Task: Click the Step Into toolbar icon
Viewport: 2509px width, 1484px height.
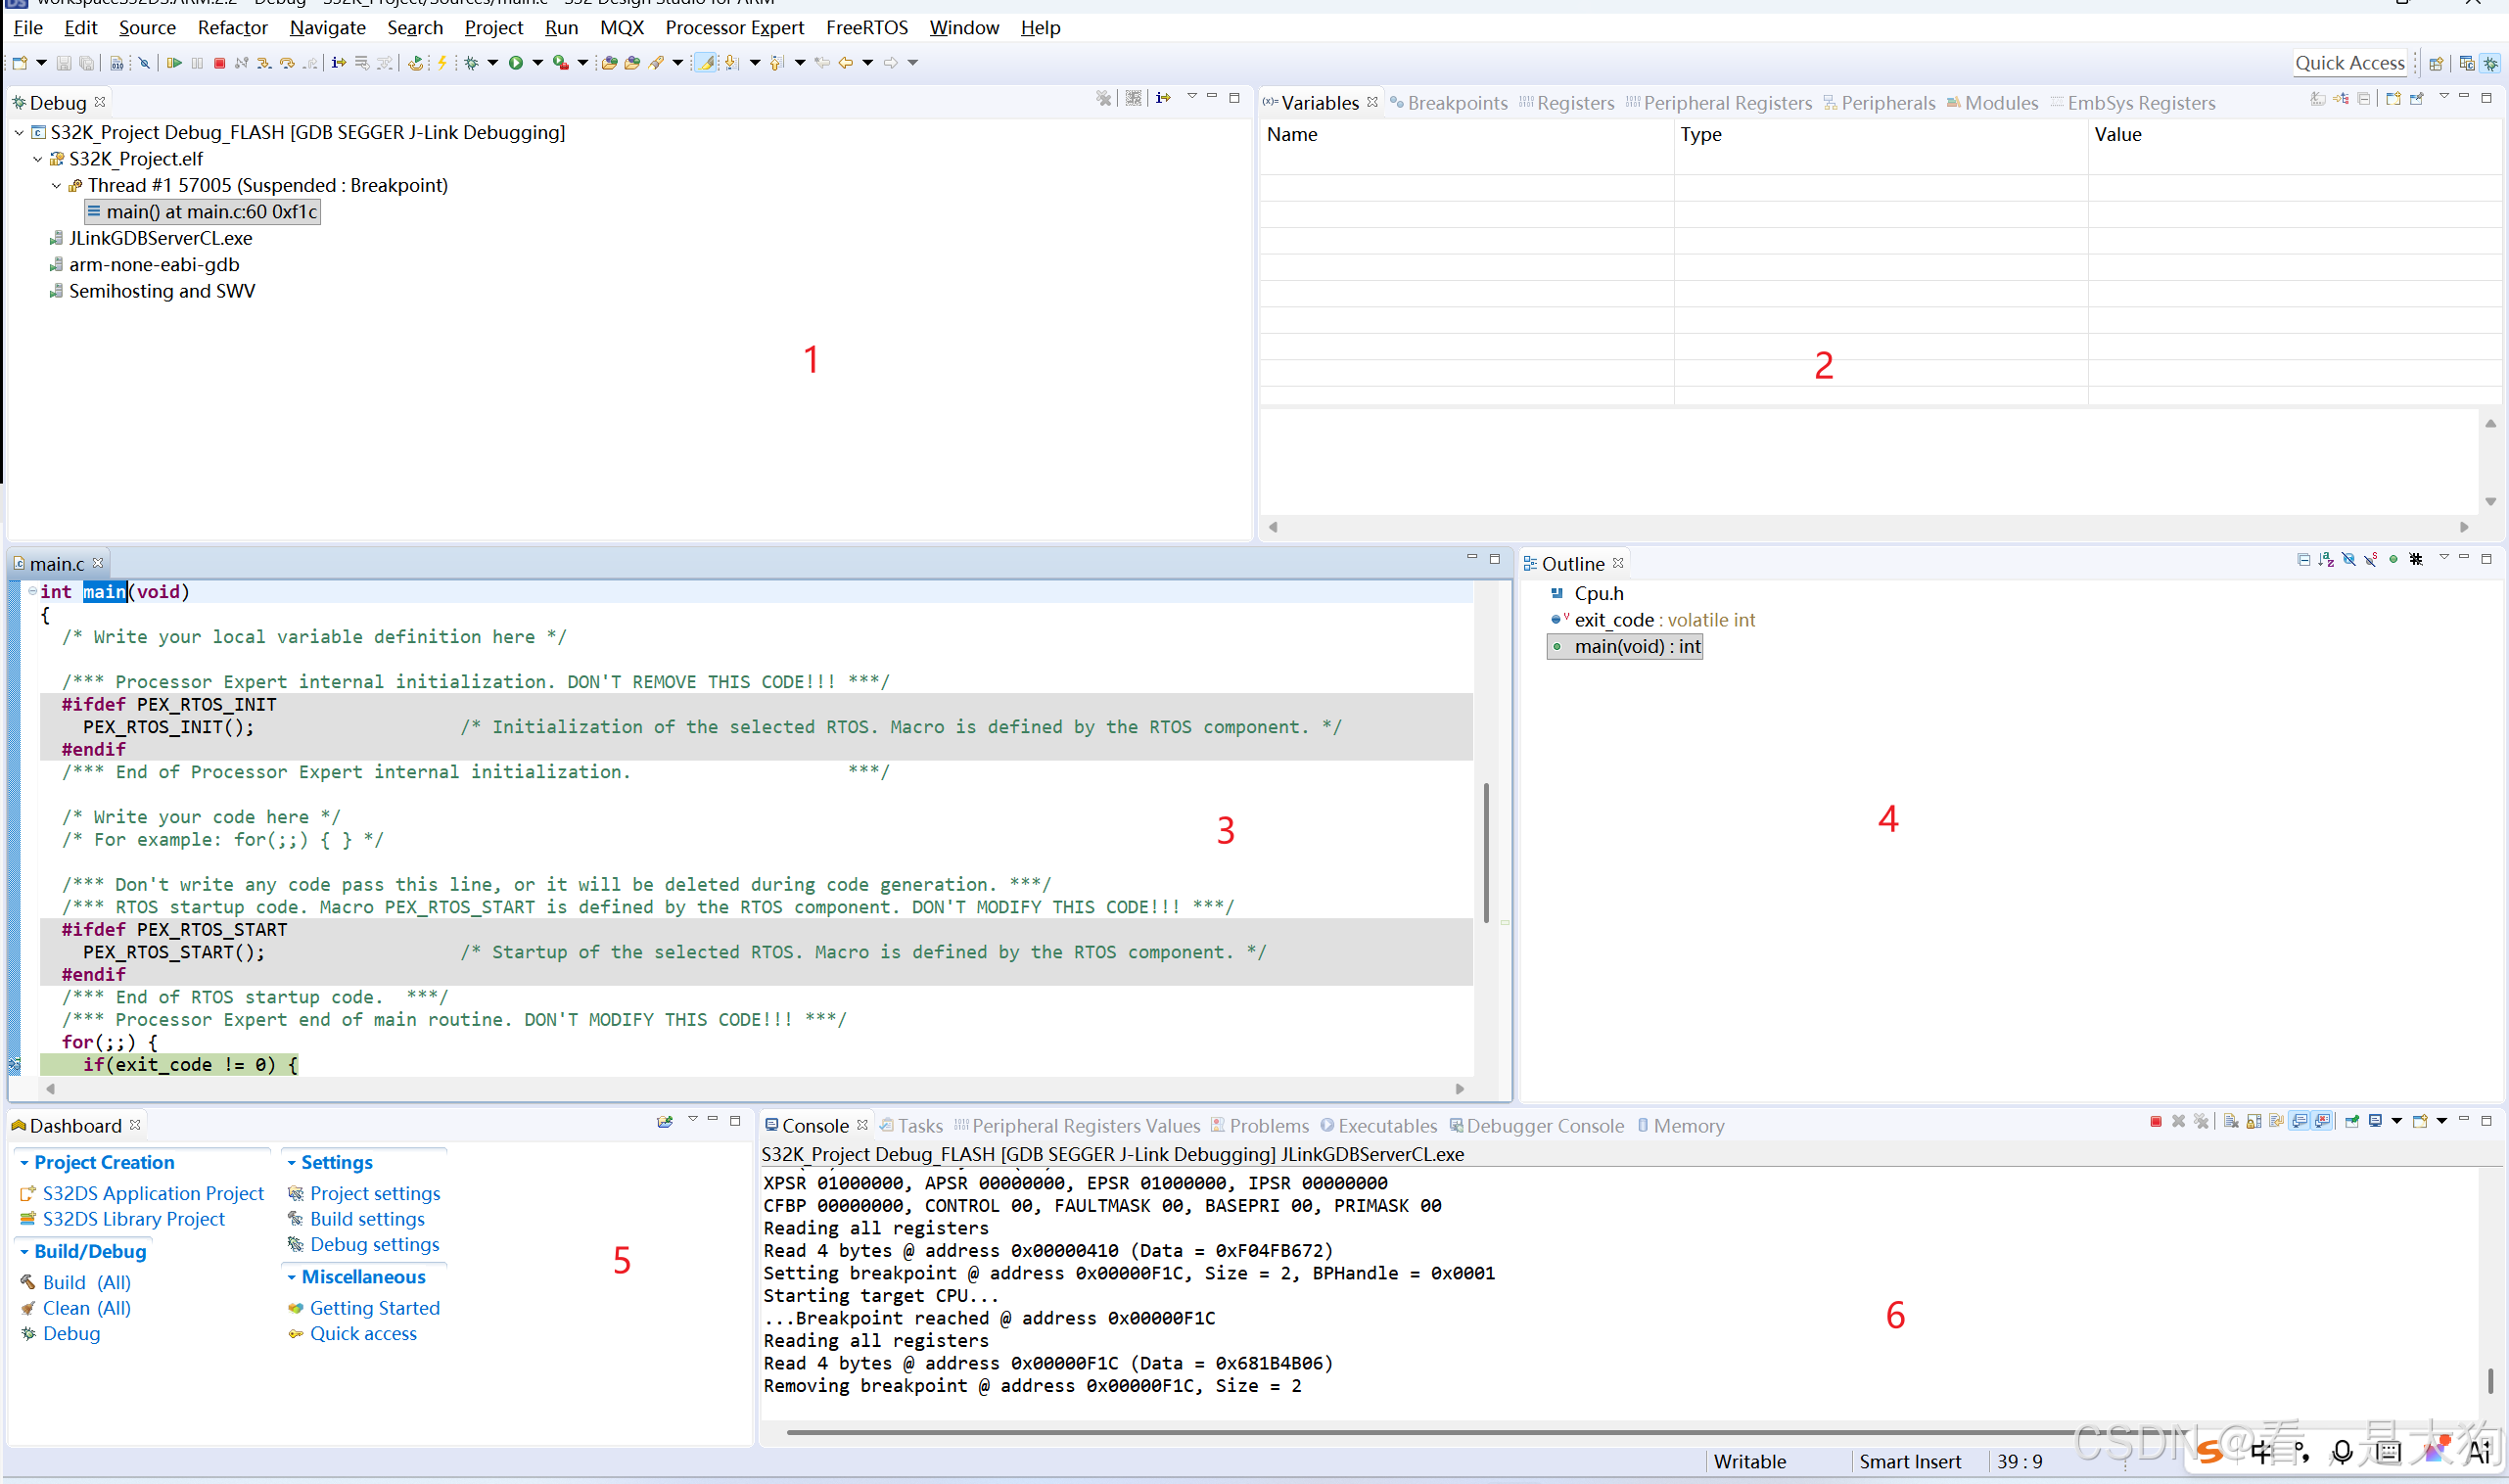Action: (x=264, y=63)
